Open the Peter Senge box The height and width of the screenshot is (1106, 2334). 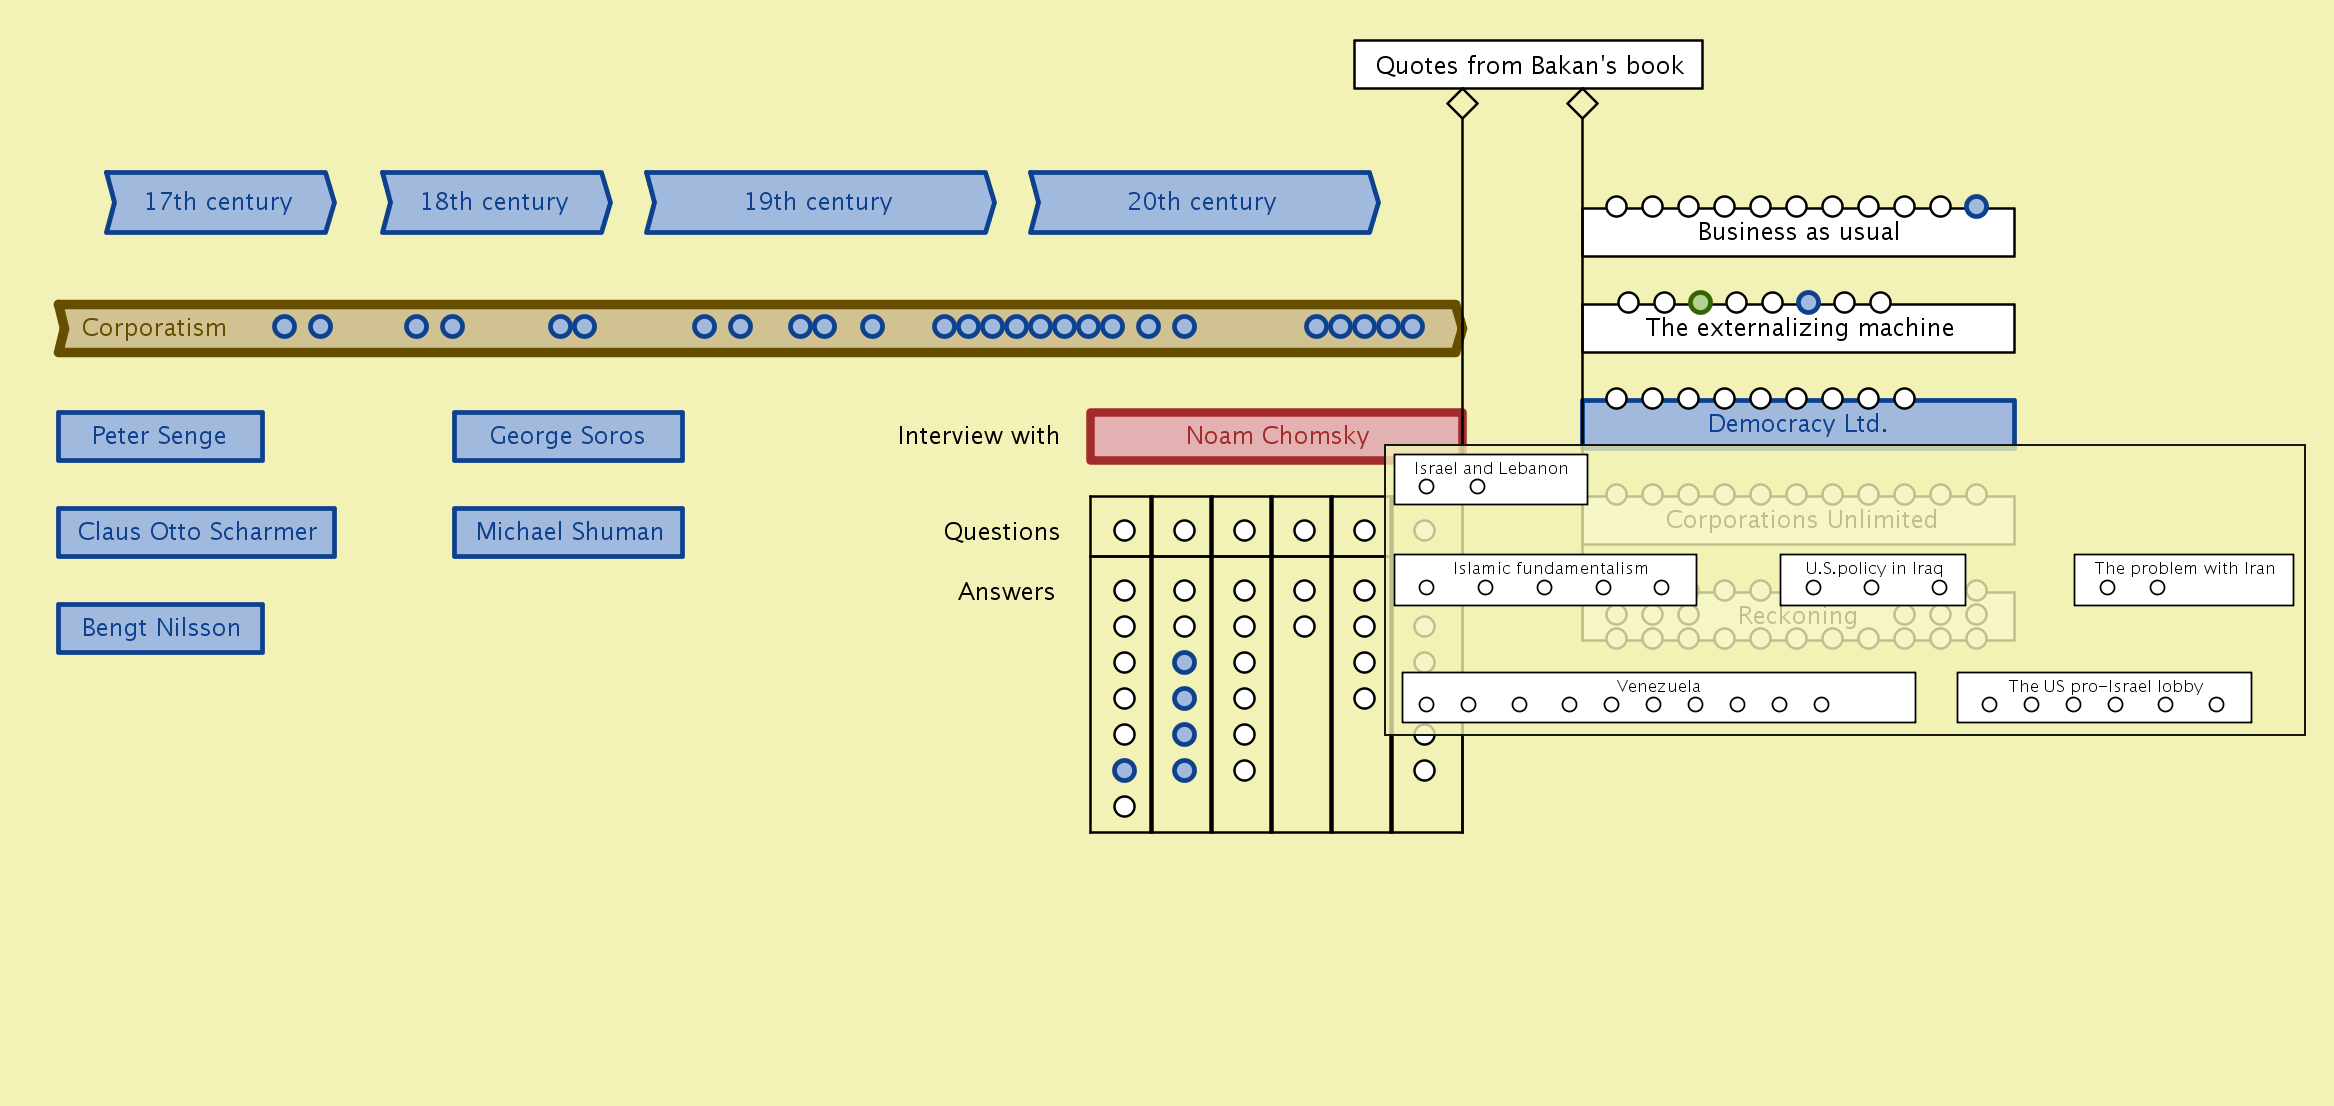coord(160,436)
